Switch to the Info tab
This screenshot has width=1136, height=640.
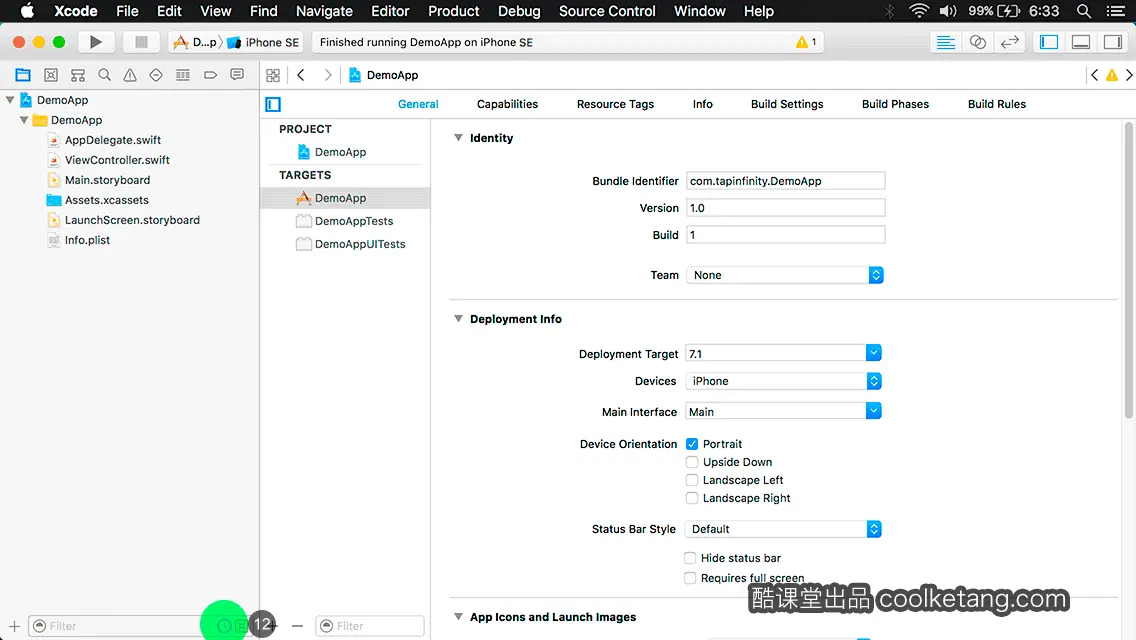pyautogui.click(x=702, y=104)
